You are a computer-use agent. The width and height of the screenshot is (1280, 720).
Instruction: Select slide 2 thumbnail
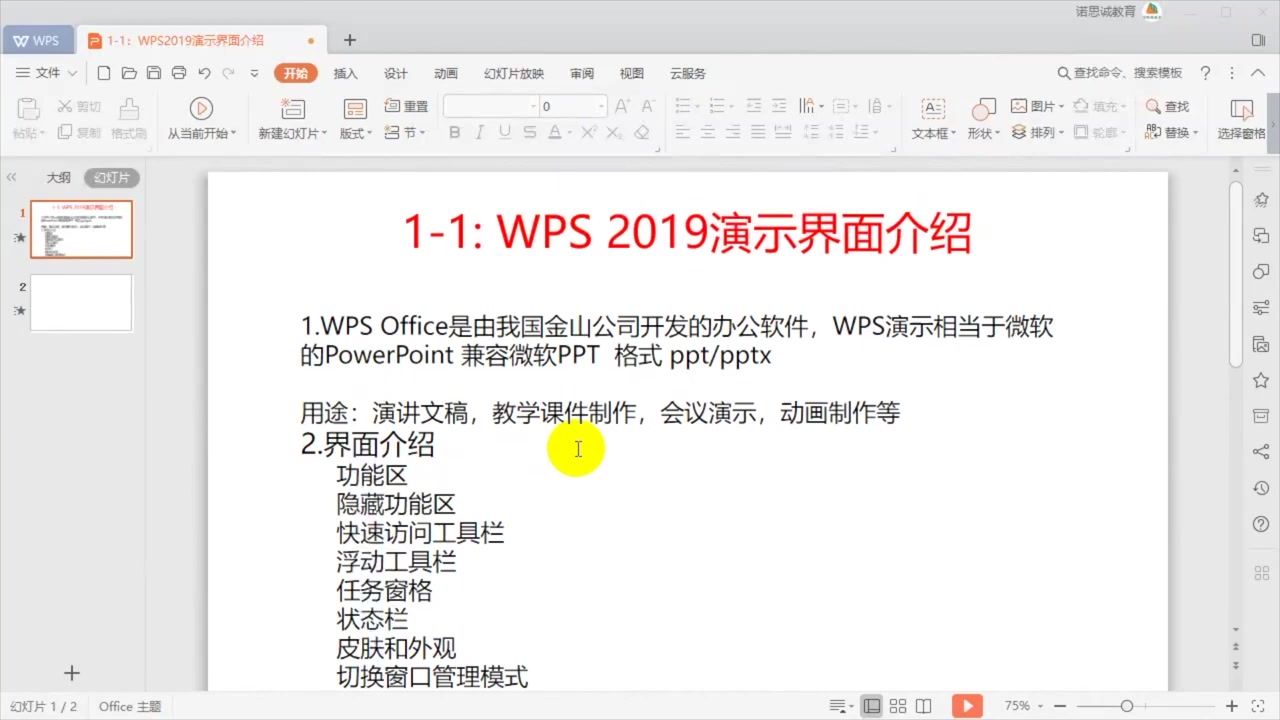[x=81, y=302]
